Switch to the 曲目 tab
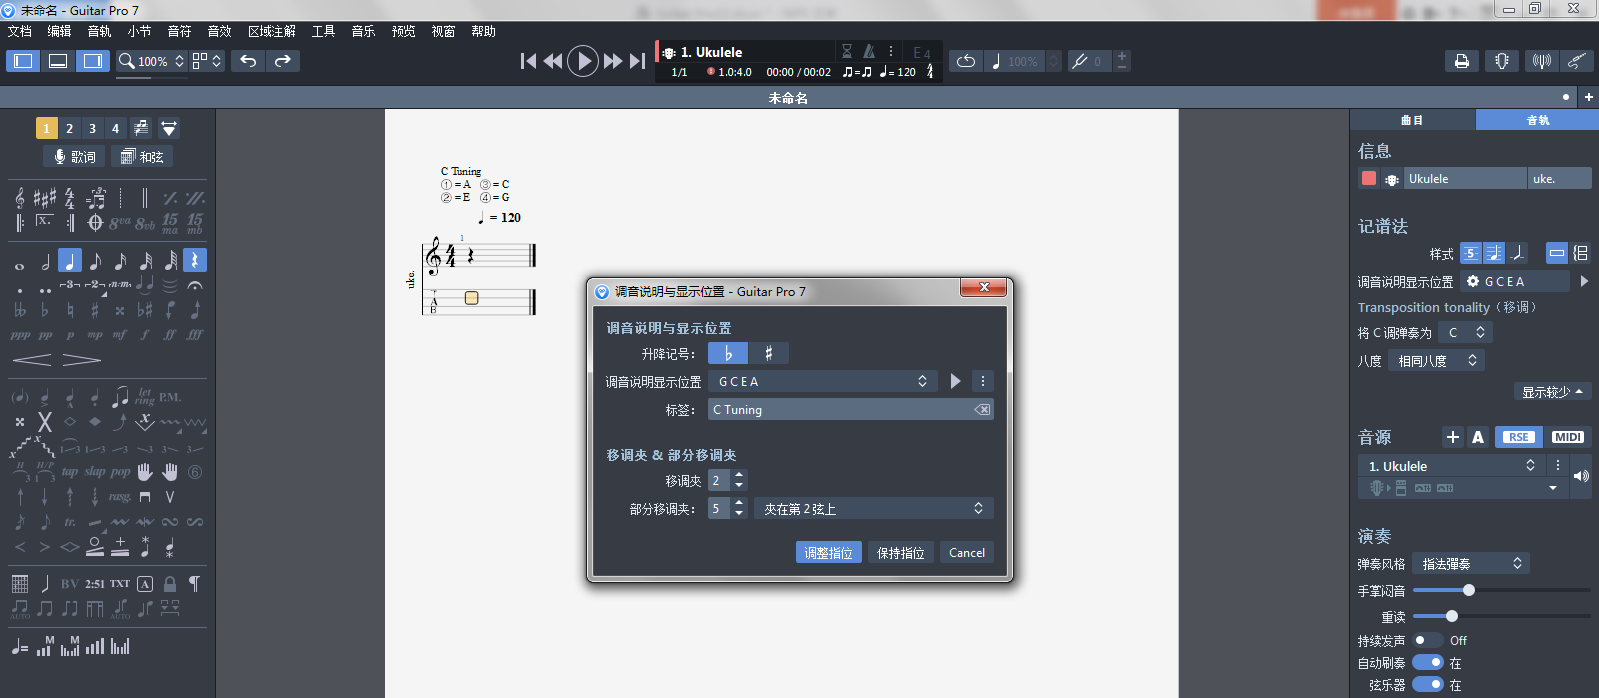 1412,120
